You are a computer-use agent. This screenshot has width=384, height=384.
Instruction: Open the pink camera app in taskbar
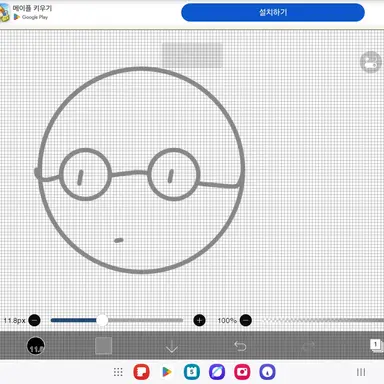tap(242, 372)
